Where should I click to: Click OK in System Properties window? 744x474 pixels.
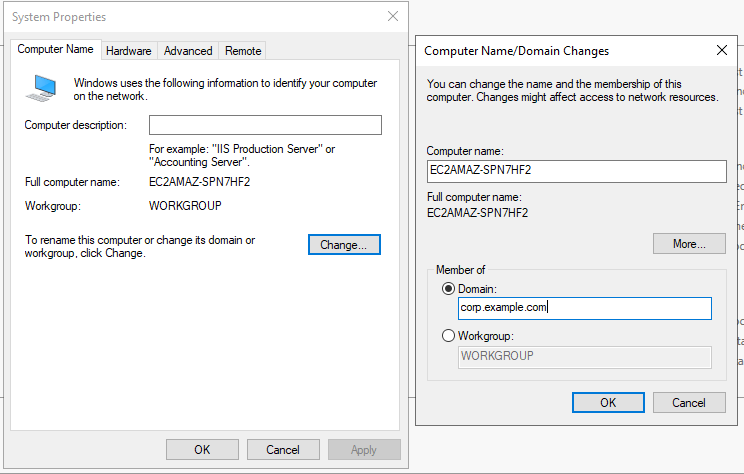coord(202,449)
